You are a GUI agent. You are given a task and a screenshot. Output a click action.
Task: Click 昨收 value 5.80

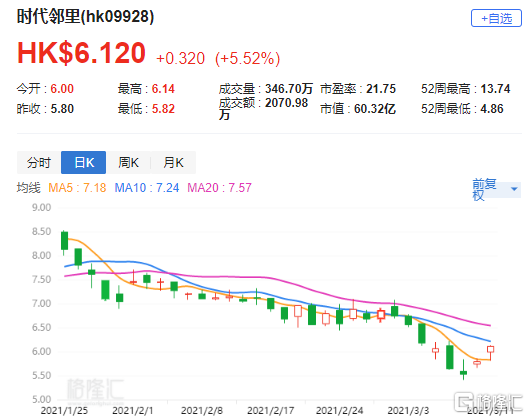[x=62, y=109]
